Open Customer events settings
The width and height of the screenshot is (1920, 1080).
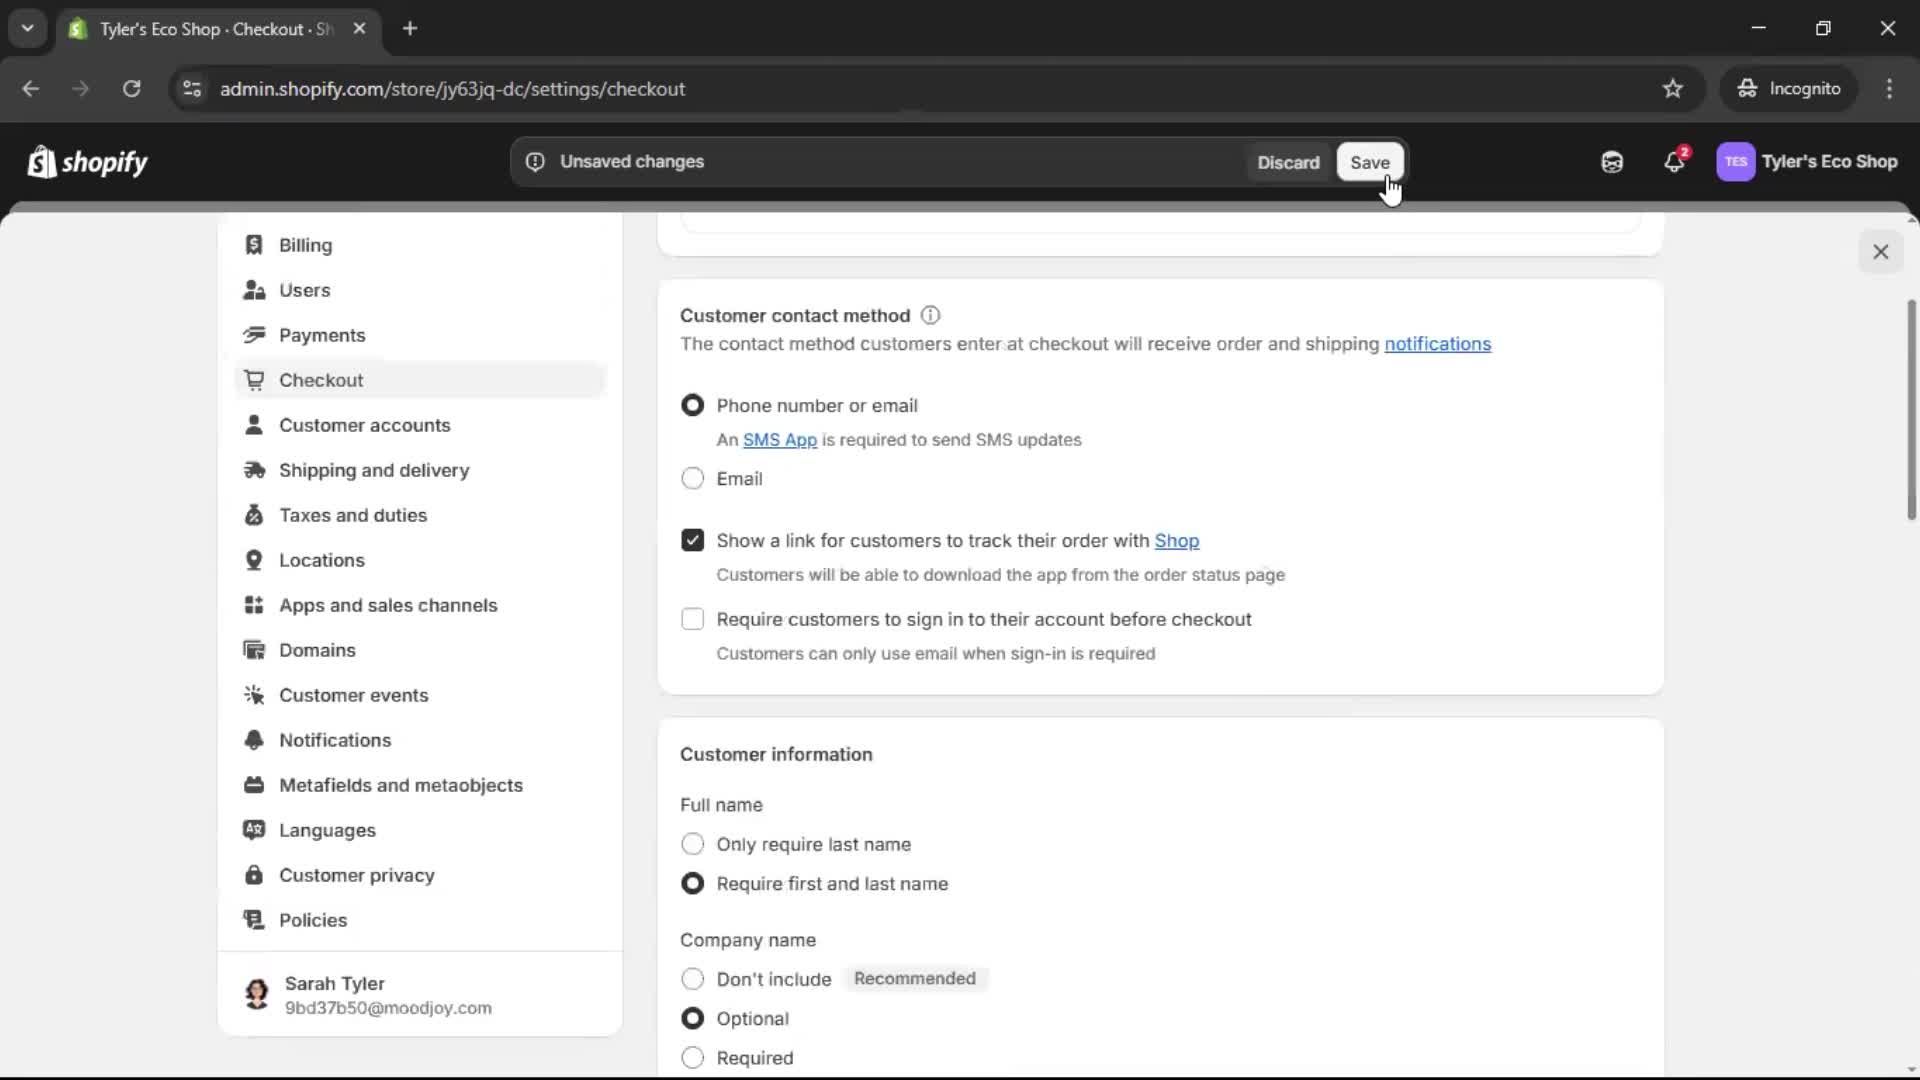[354, 695]
